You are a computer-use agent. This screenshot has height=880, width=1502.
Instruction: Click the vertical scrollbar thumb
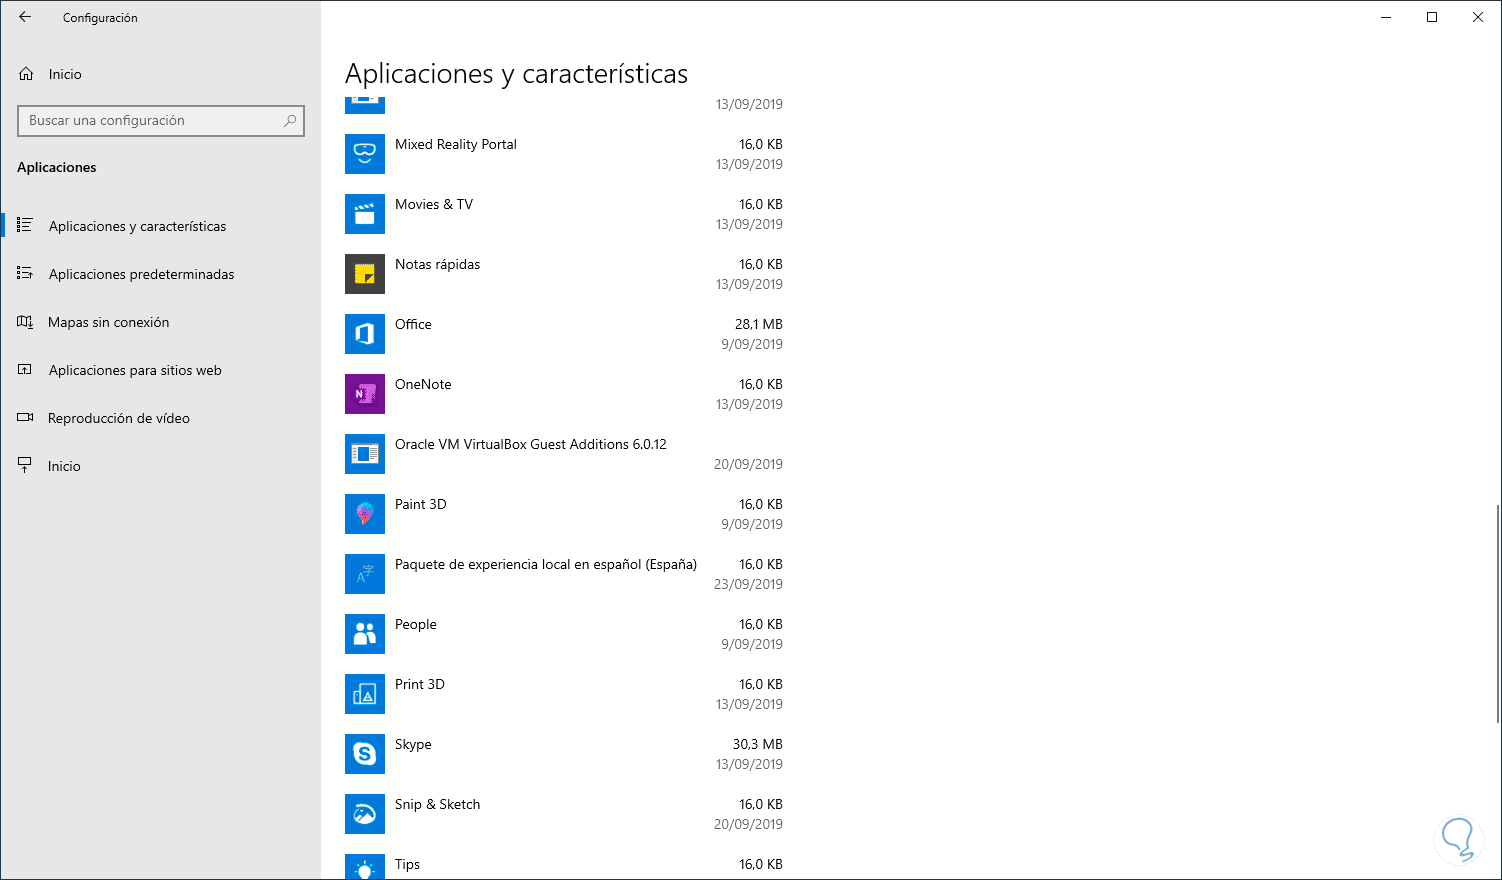click(1497, 614)
